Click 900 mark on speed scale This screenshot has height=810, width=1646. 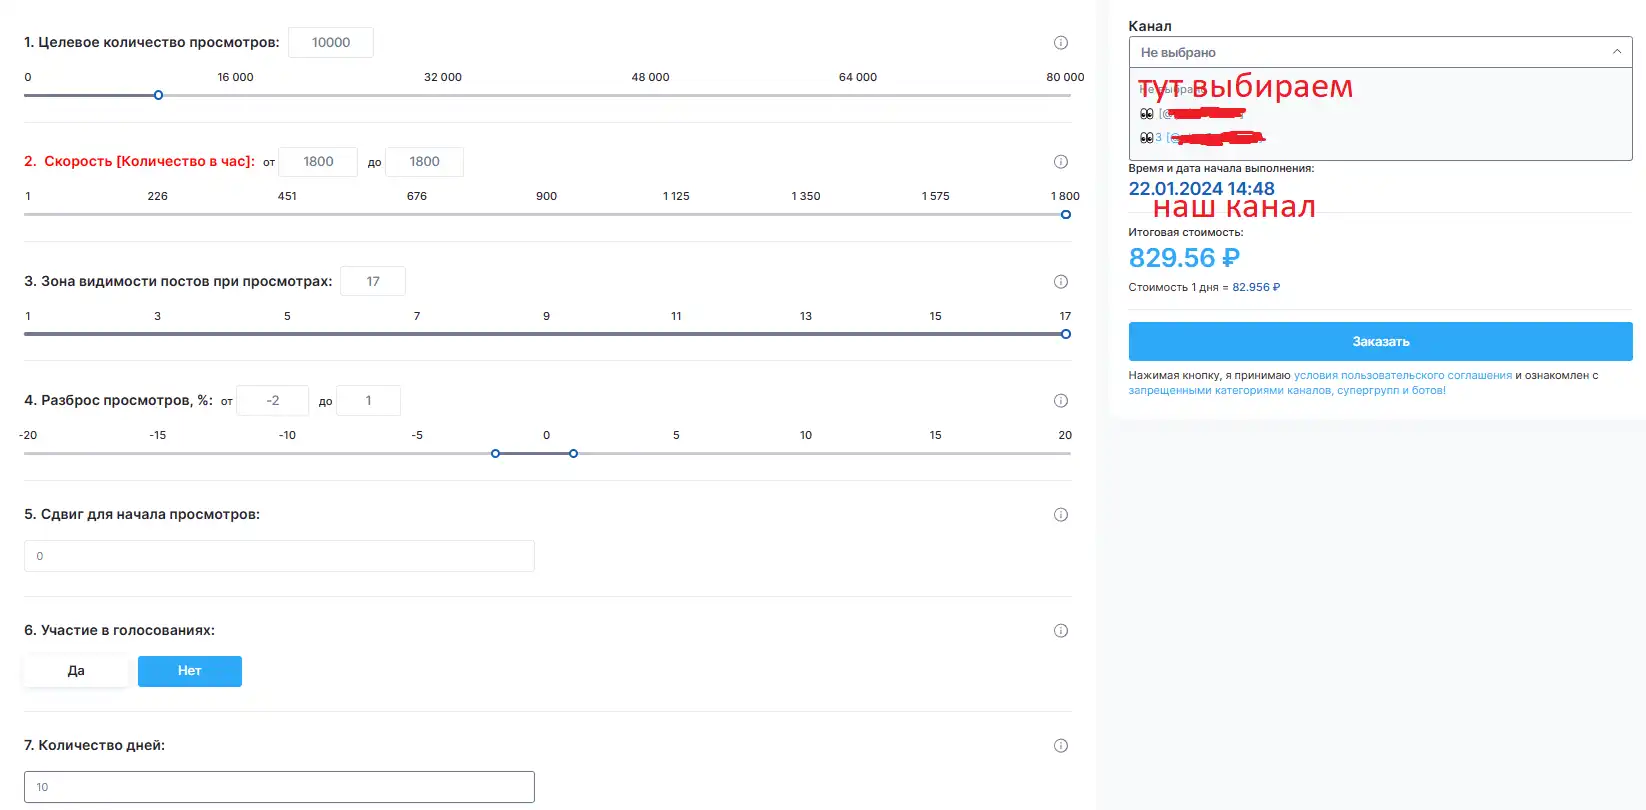pyautogui.click(x=546, y=196)
